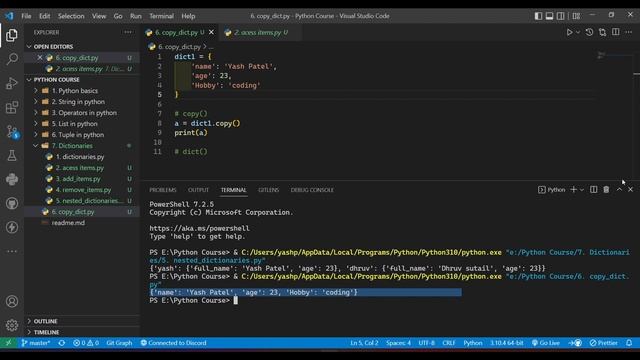
Task: Expand the Outline section
Action: coord(29,321)
